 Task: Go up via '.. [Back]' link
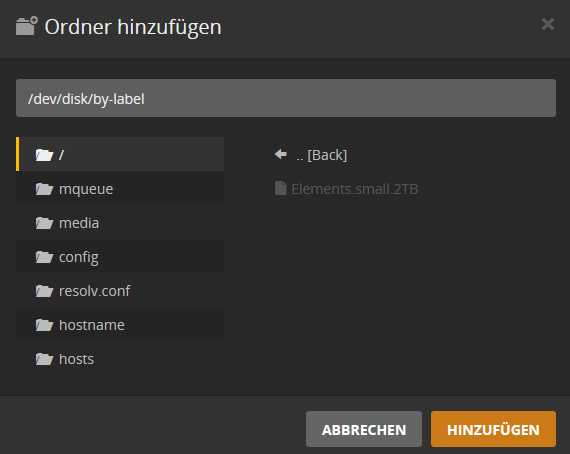322,155
